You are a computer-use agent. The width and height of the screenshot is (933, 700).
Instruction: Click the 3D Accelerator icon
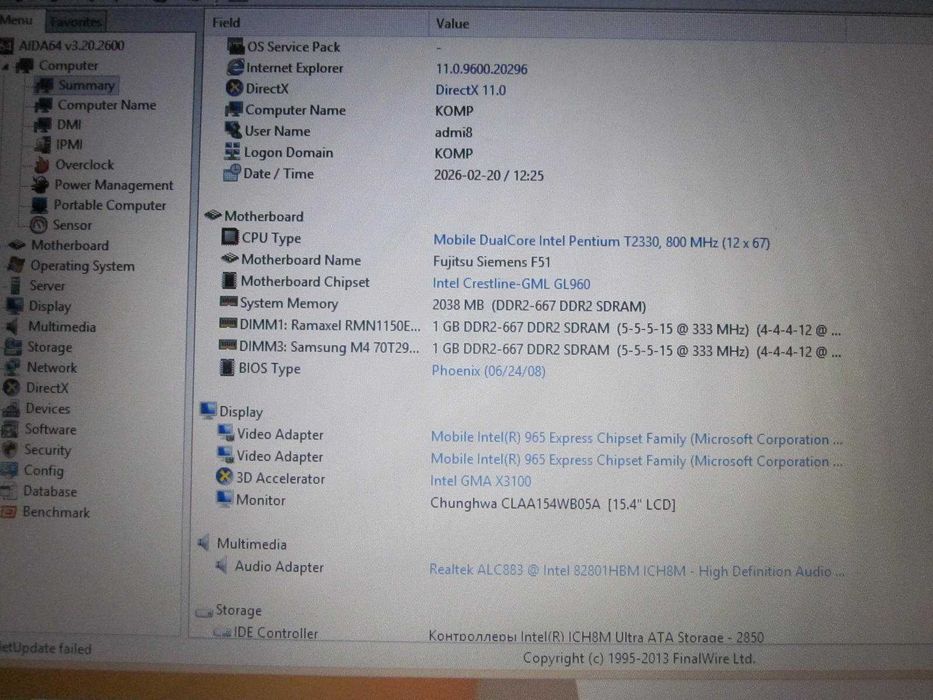point(224,477)
